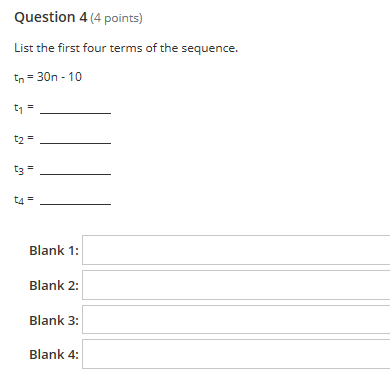Click the underline blank next to t3
Viewport: 390px width, 385px height.
pyautogui.click(x=75, y=174)
